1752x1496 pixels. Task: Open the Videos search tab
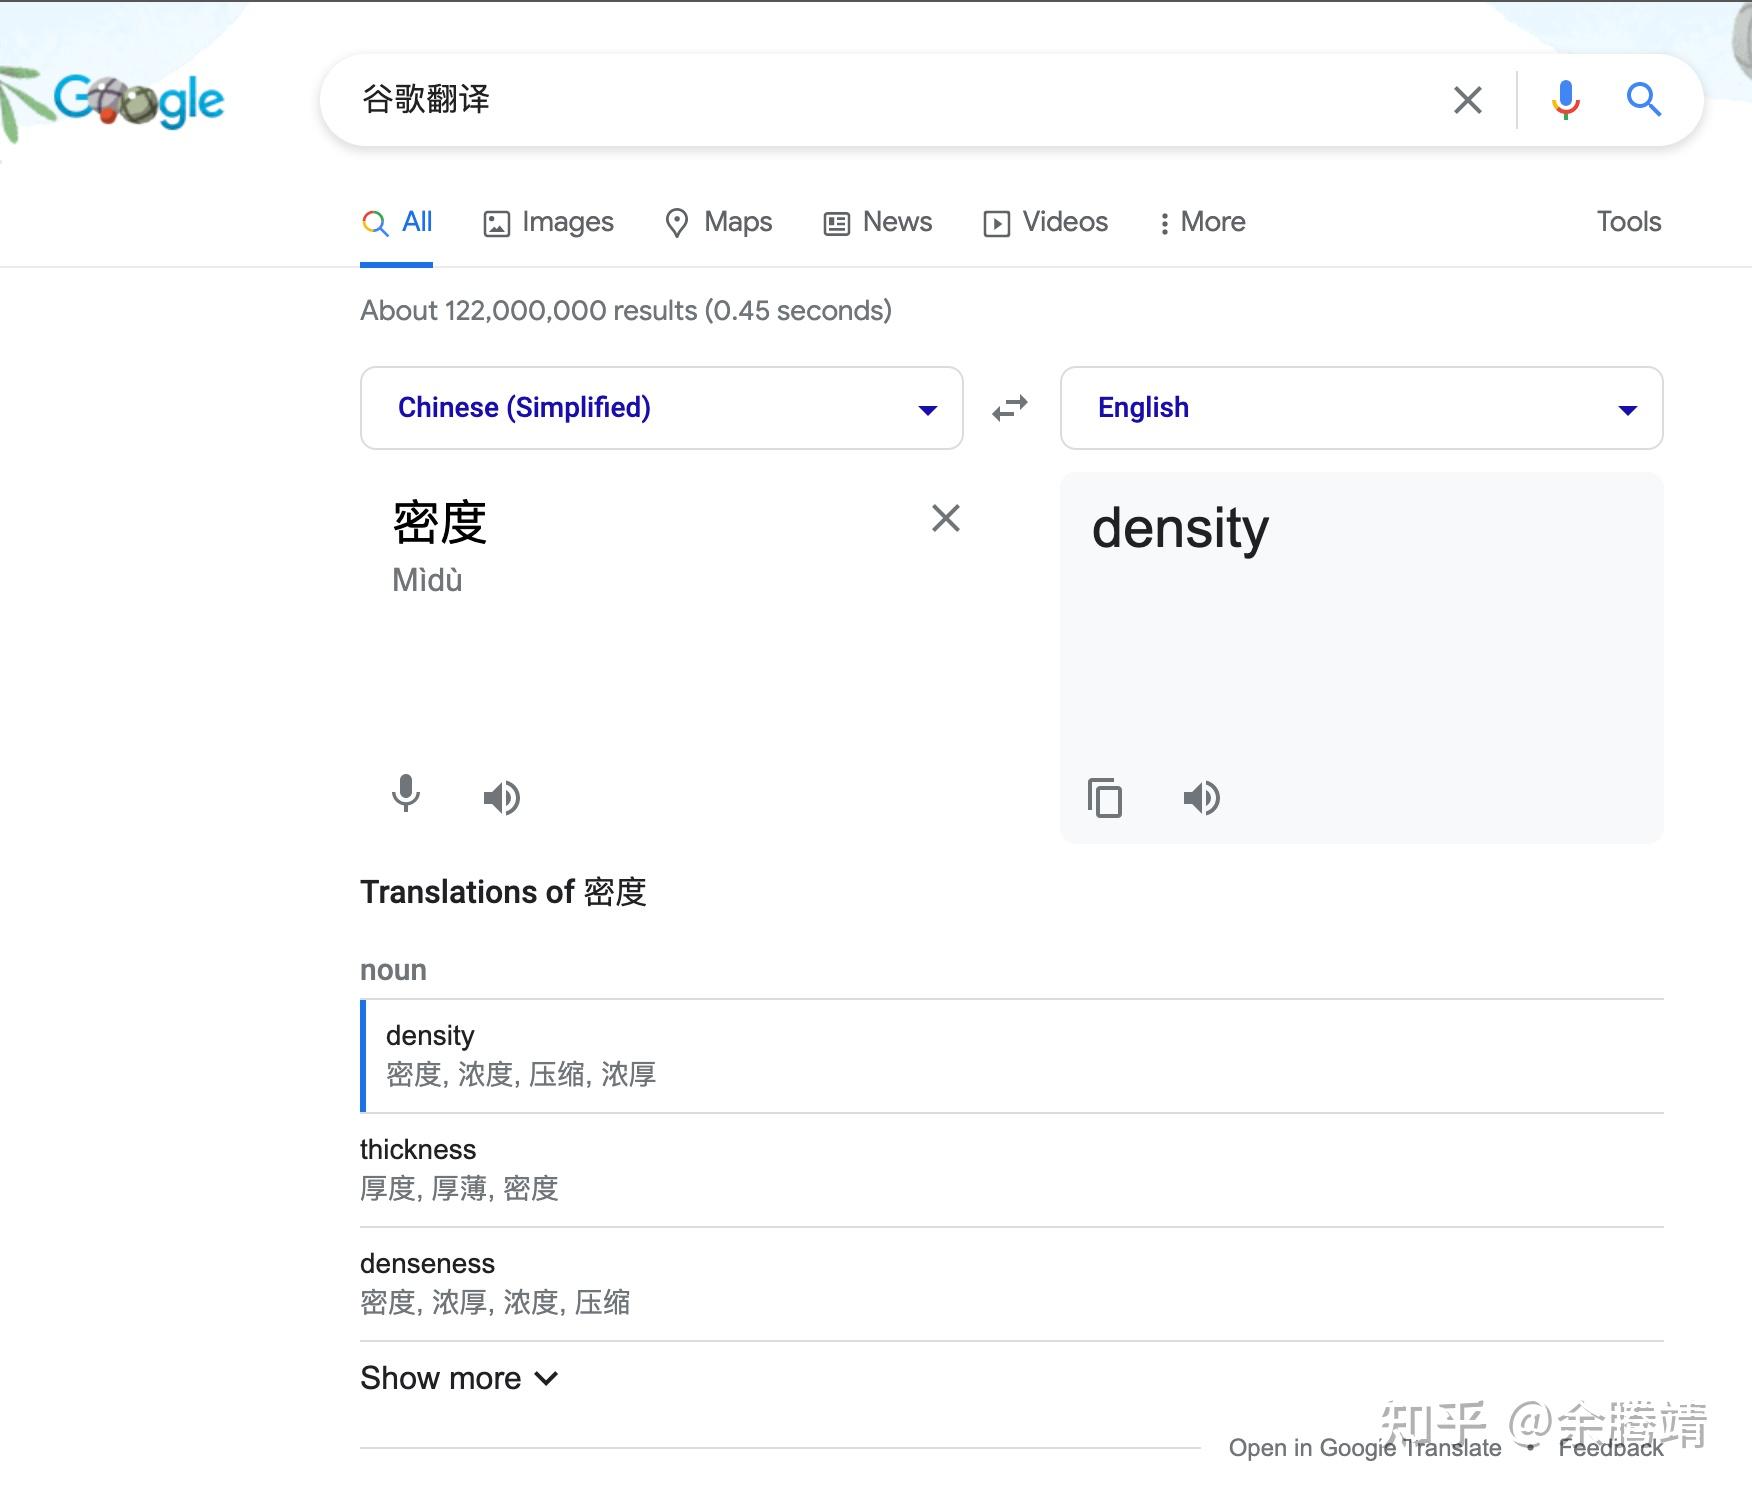tap(1045, 222)
